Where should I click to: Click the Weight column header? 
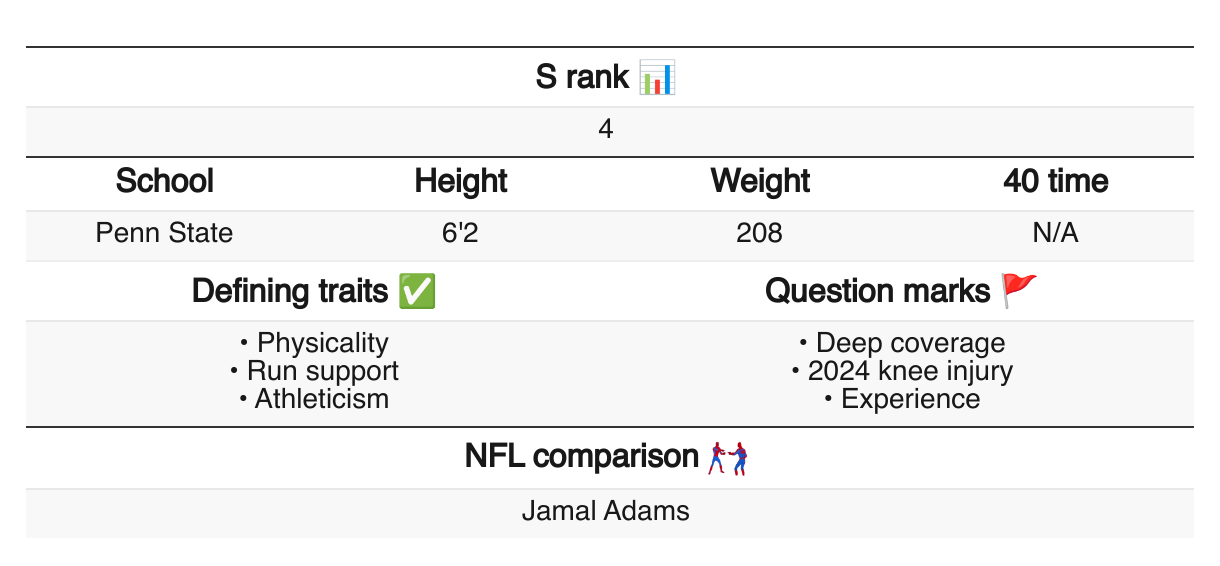(x=760, y=181)
